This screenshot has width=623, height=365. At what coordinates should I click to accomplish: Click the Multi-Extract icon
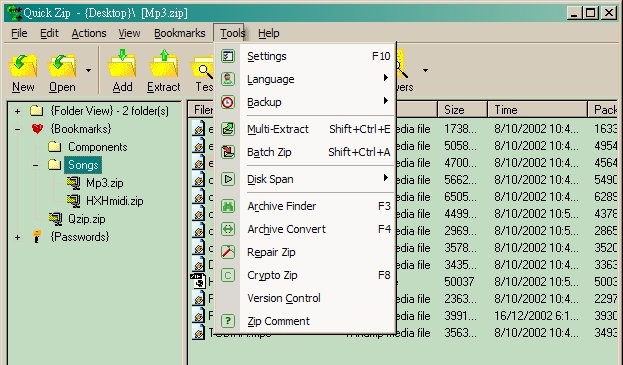pos(228,129)
